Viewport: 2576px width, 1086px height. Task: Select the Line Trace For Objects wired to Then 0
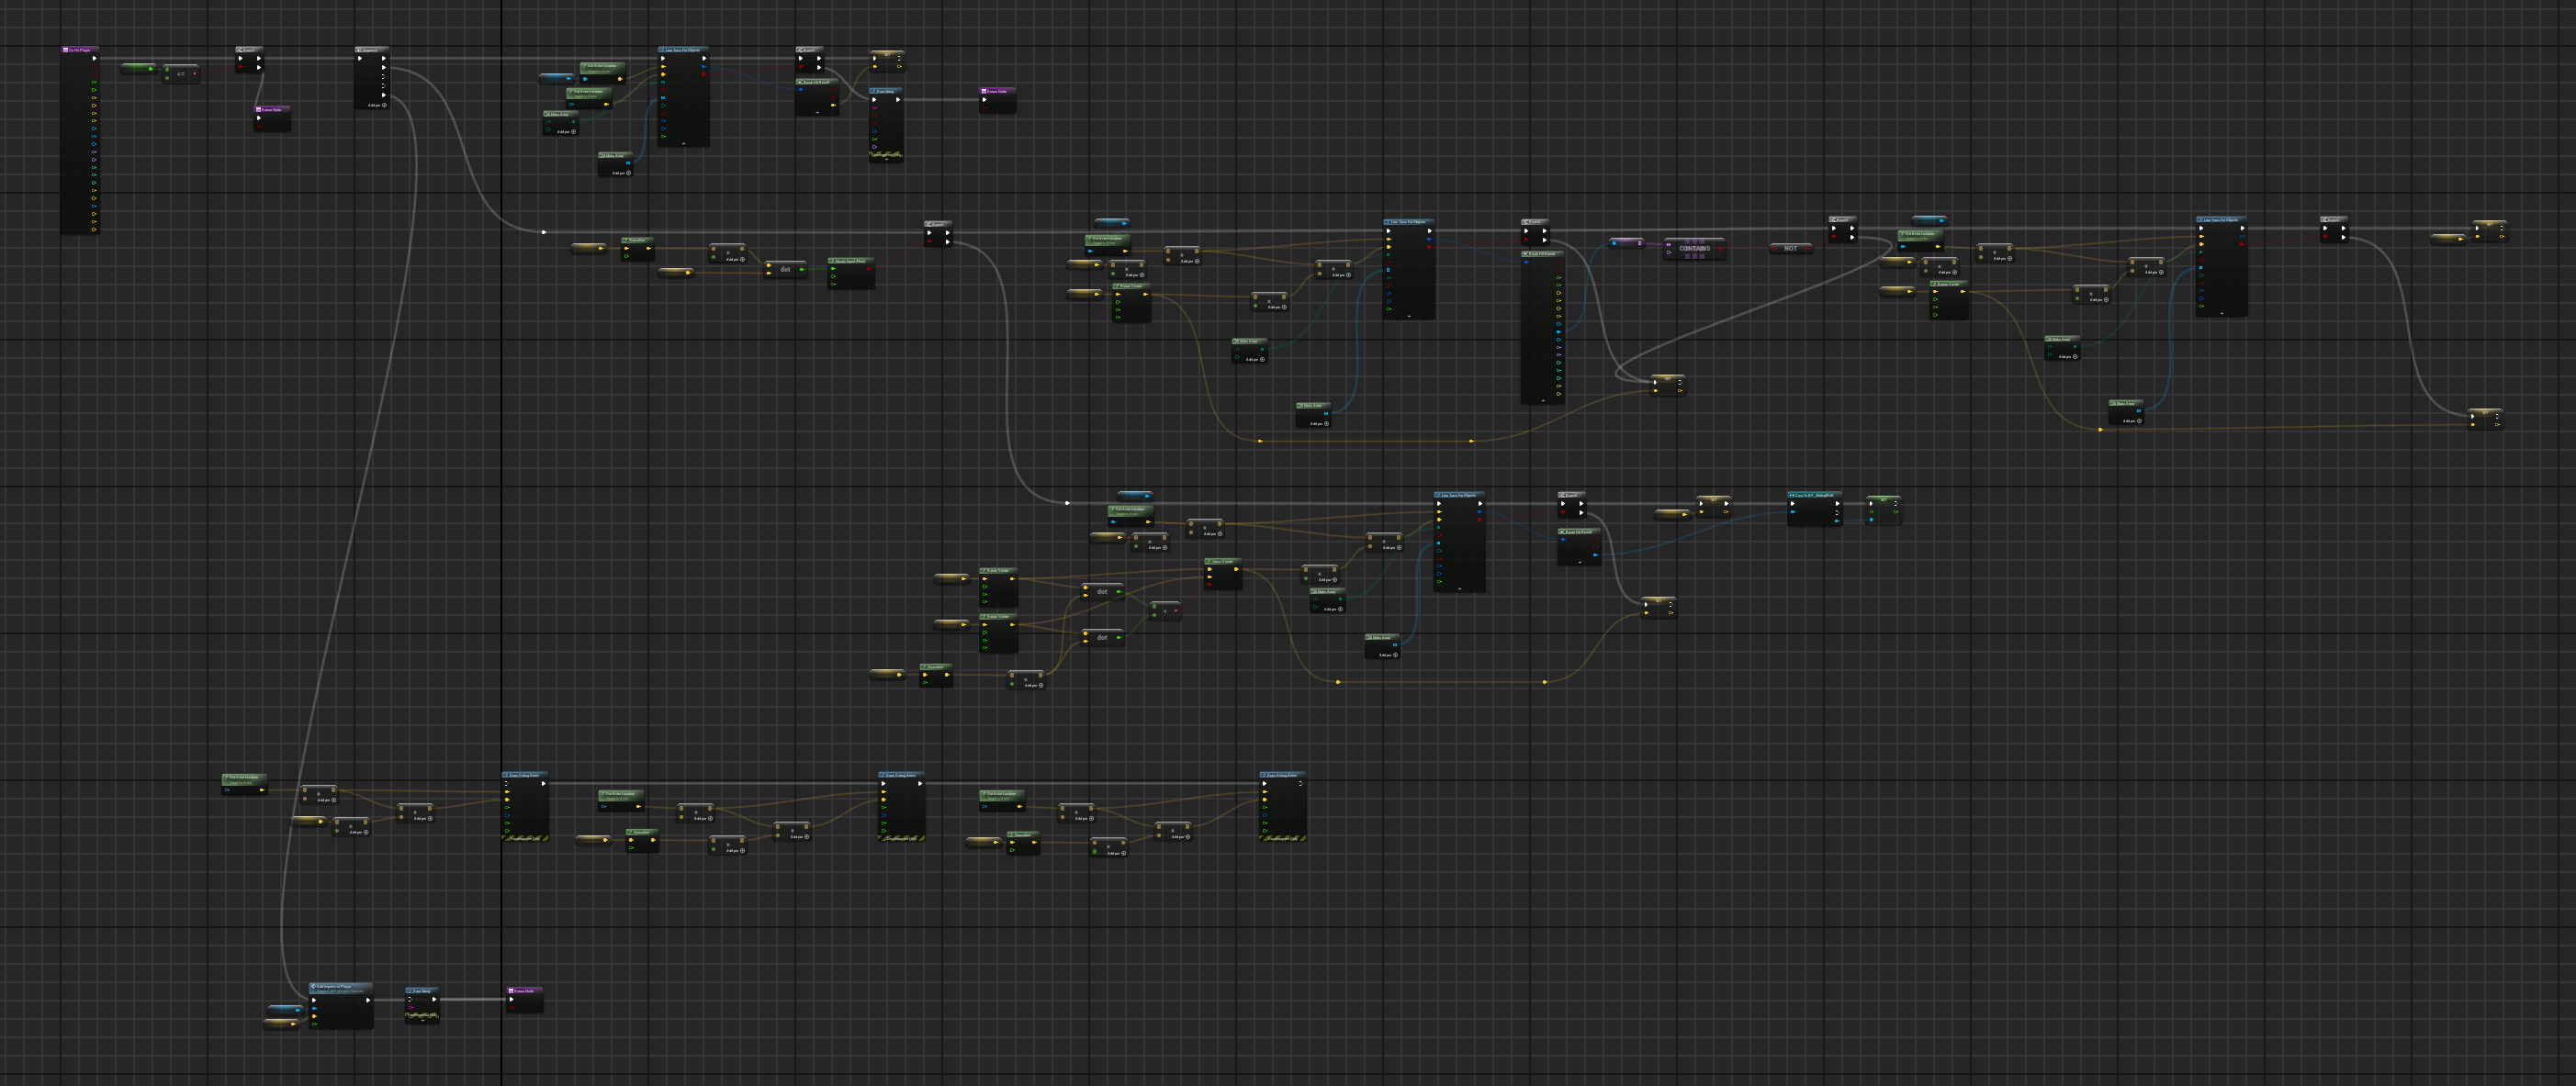click(x=684, y=96)
